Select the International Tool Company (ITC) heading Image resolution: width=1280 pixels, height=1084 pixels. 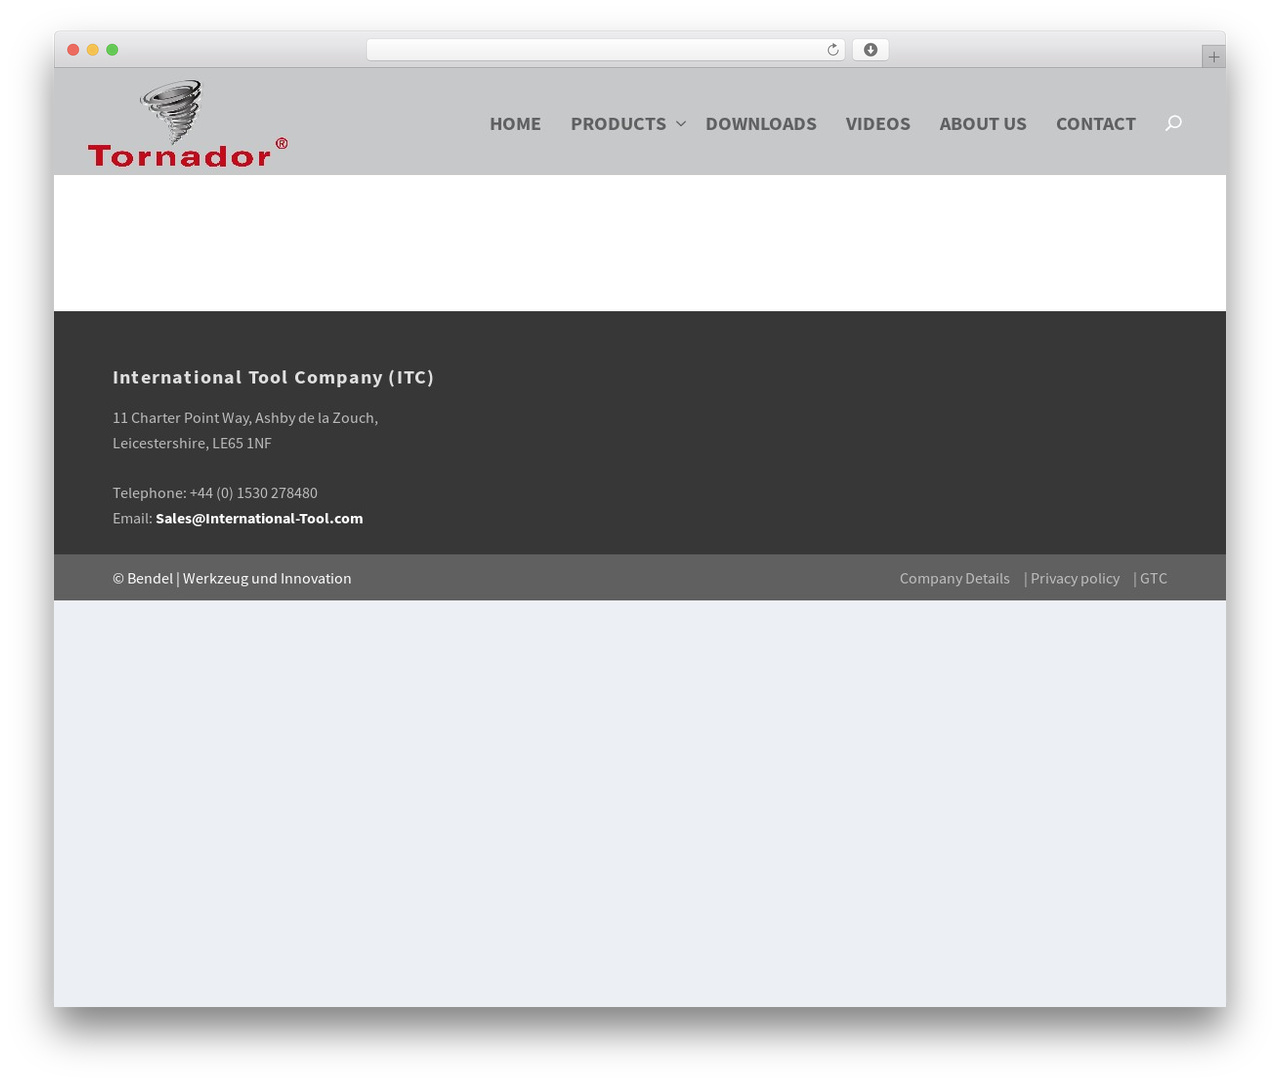tap(273, 377)
